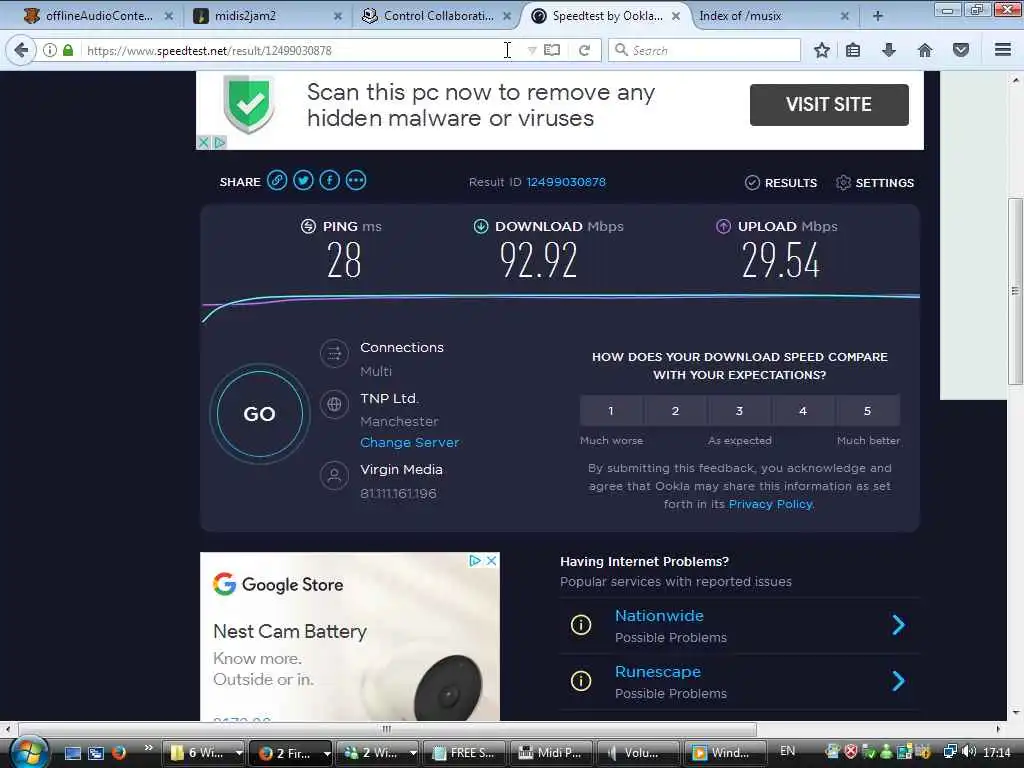Open the Firefox hamburger menu
This screenshot has width=1024, height=768.
click(1002, 50)
